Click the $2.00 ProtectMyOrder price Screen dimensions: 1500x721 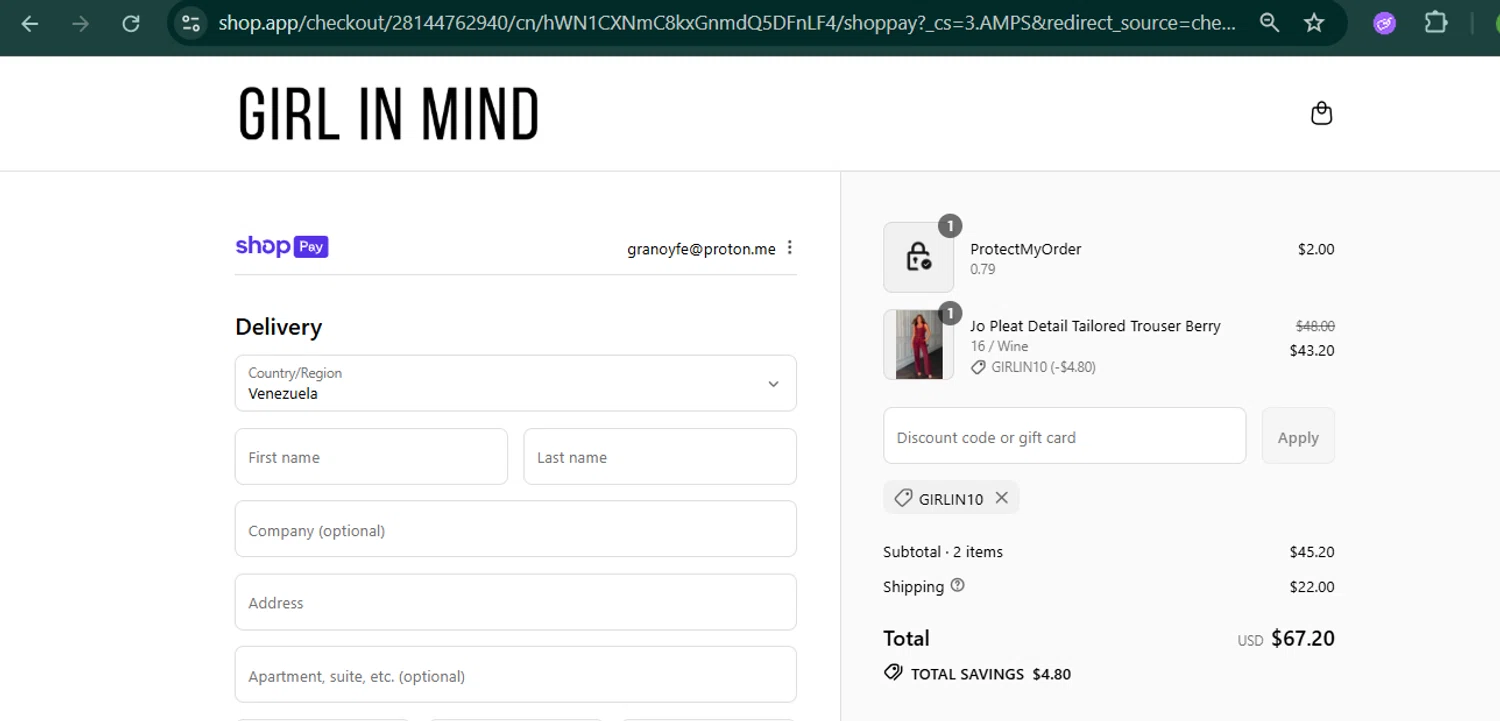click(x=1316, y=249)
